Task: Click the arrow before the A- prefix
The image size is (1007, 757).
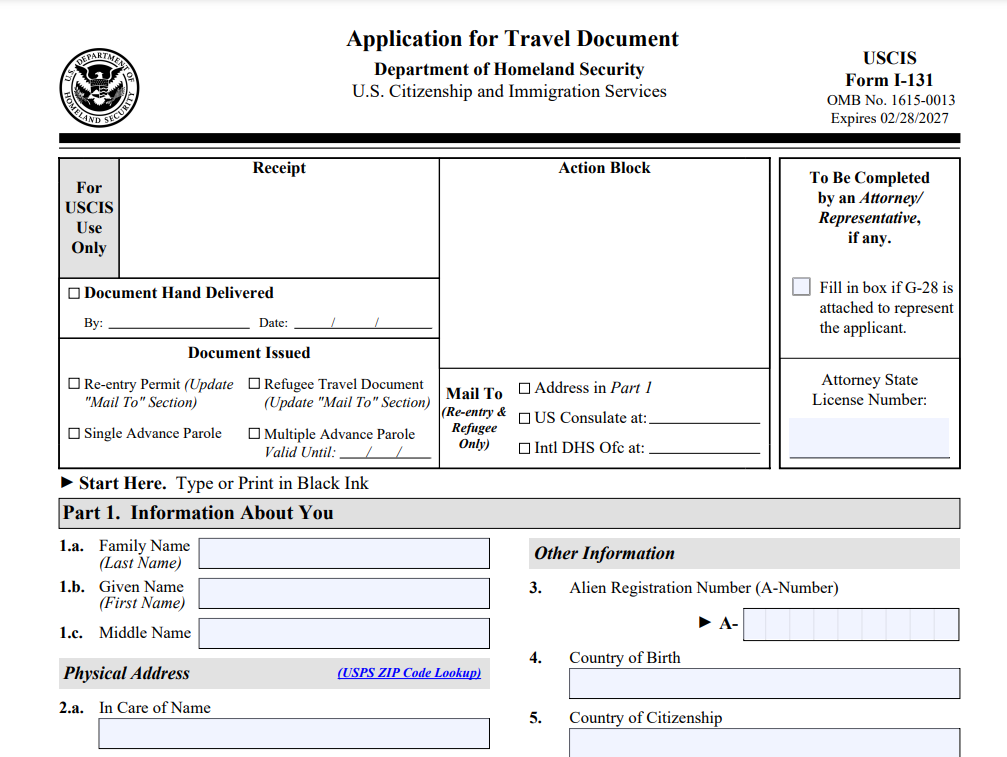Action: tap(705, 622)
